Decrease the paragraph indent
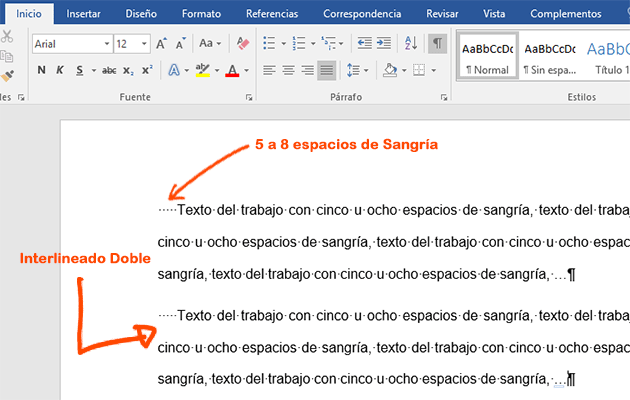Viewport: 630px width, 400px height. click(x=364, y=43)
